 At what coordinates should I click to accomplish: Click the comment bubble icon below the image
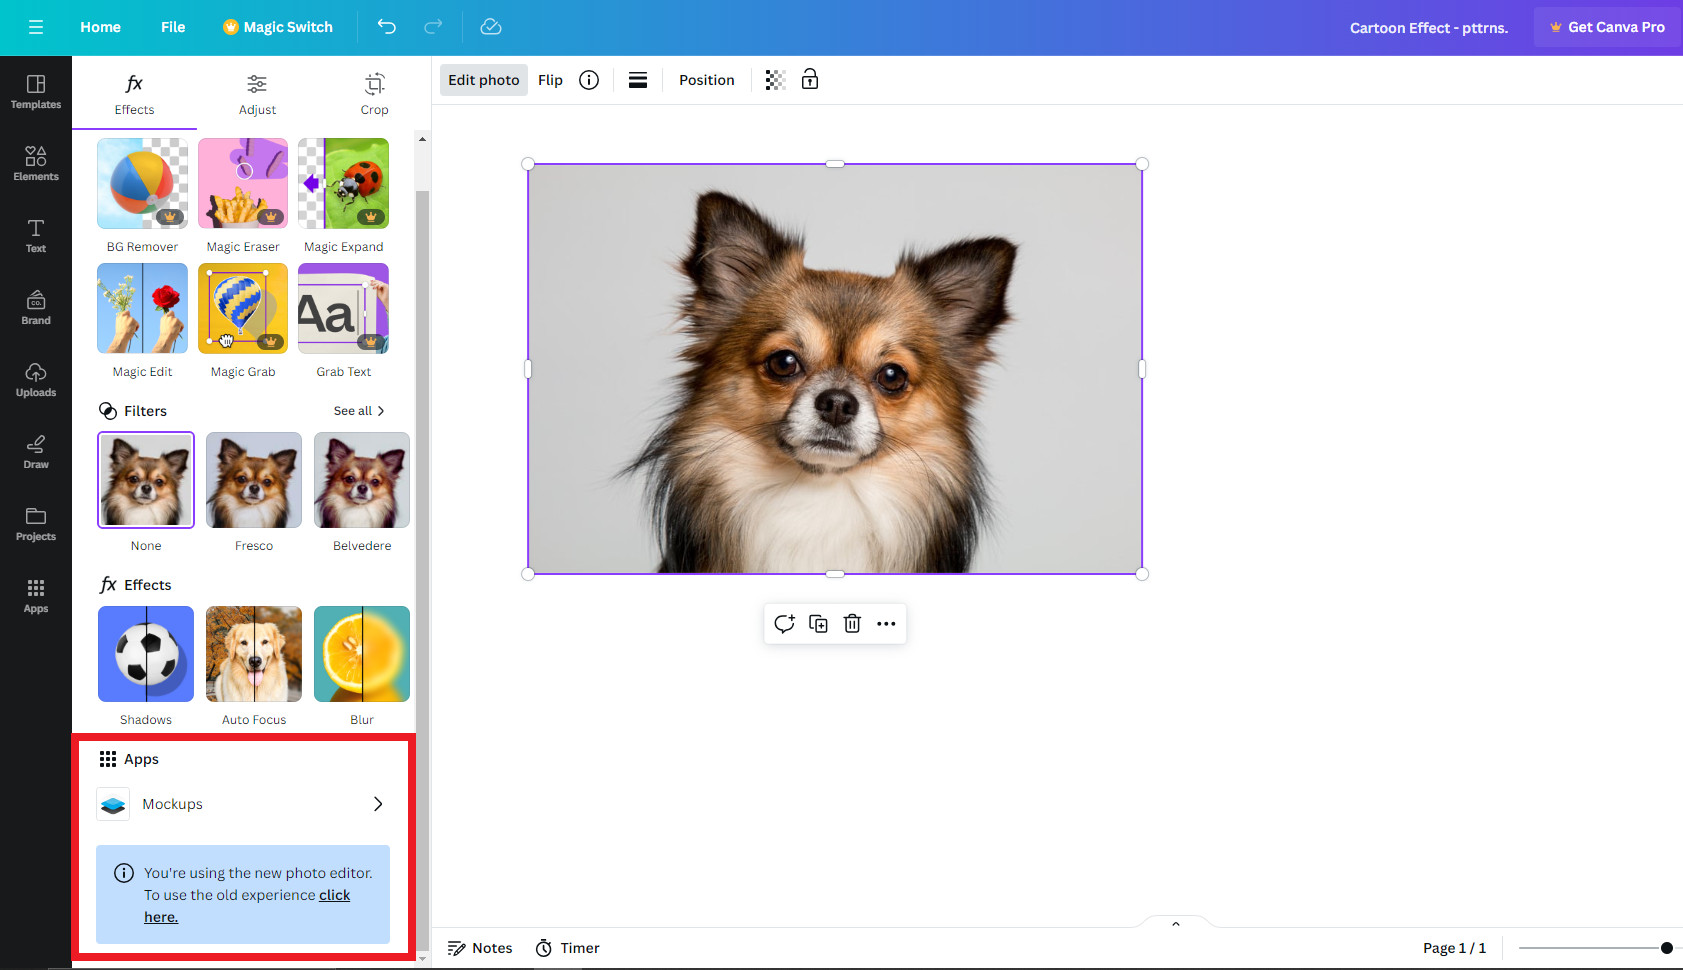click(784, 624)
